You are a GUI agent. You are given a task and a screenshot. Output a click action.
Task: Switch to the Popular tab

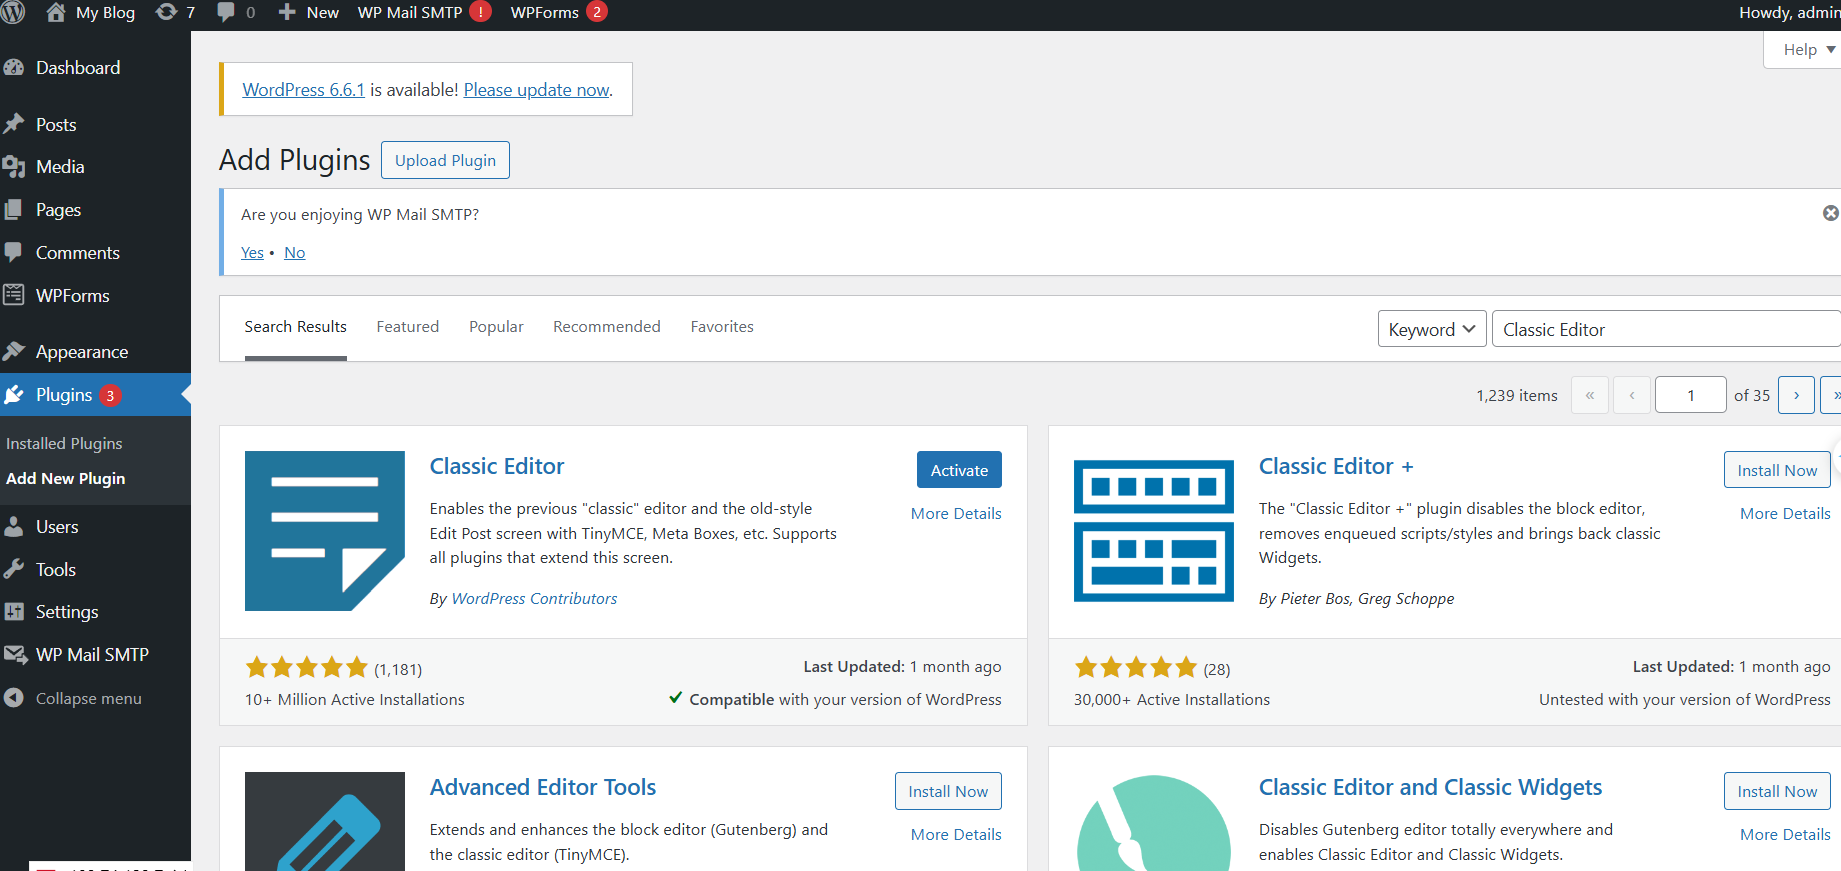coord(496,327)
